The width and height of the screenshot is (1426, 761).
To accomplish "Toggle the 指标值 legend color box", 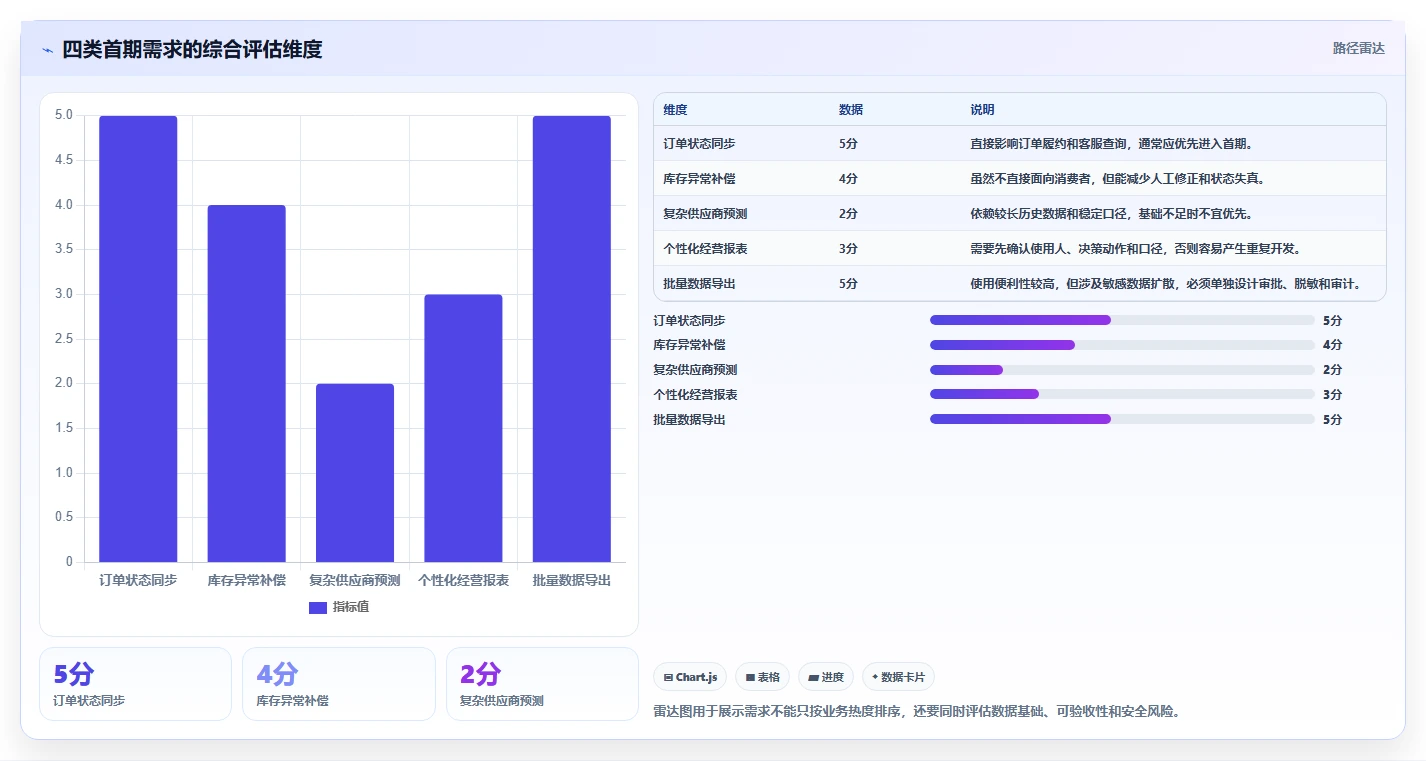I will [x=318, y=607].
